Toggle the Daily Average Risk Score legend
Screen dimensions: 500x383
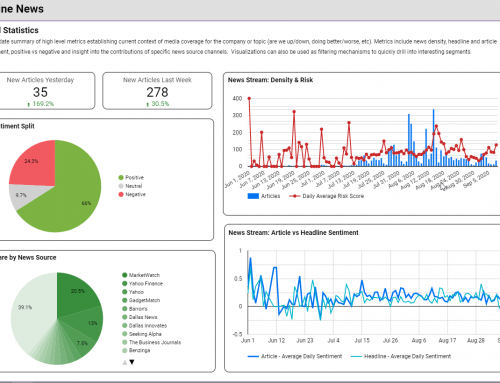pyautogui.click(x=326, y=196)
